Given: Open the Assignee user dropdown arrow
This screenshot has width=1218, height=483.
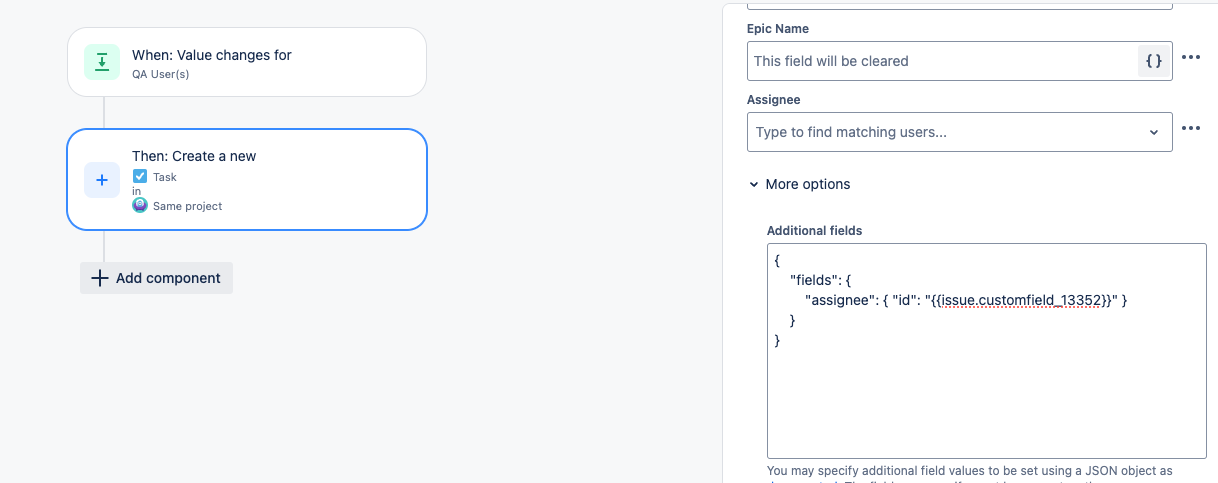Looking at the screenshot, I should coord(1153,132).
